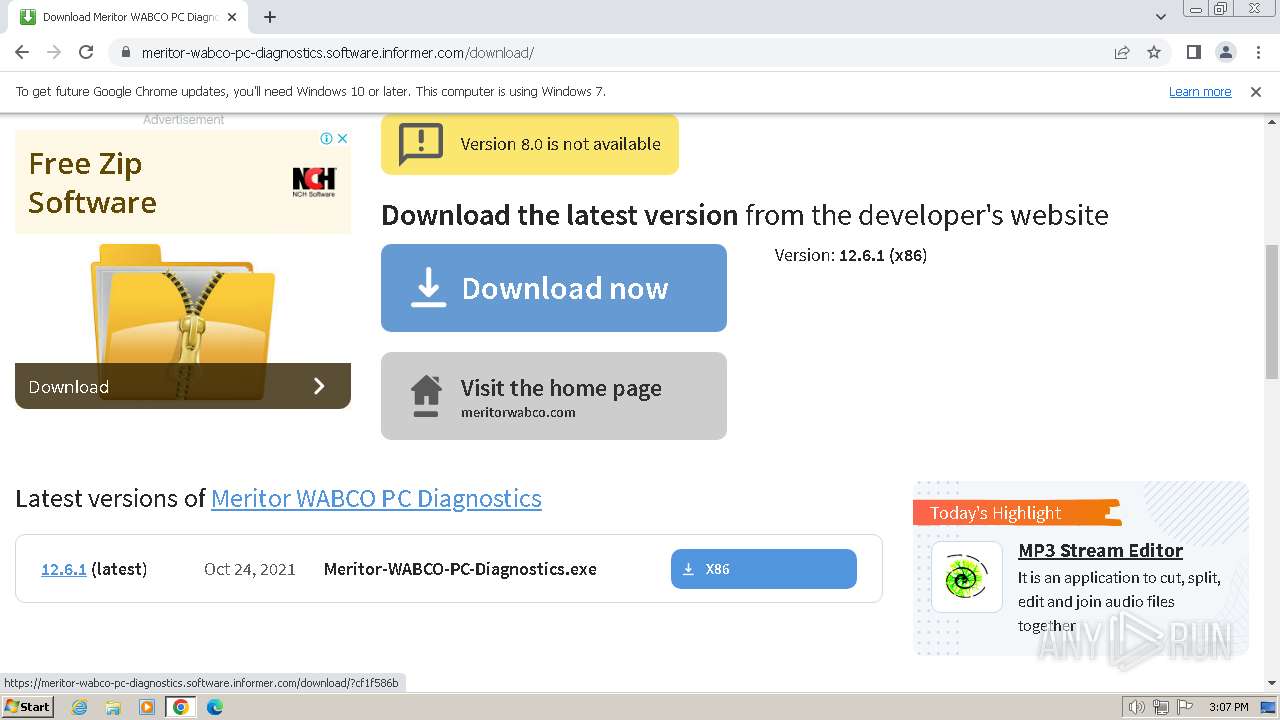This screenshot has width=1280, height=720.
Task: Dismiss the Chrome update notification bar
Action: tap(1256, 91)
